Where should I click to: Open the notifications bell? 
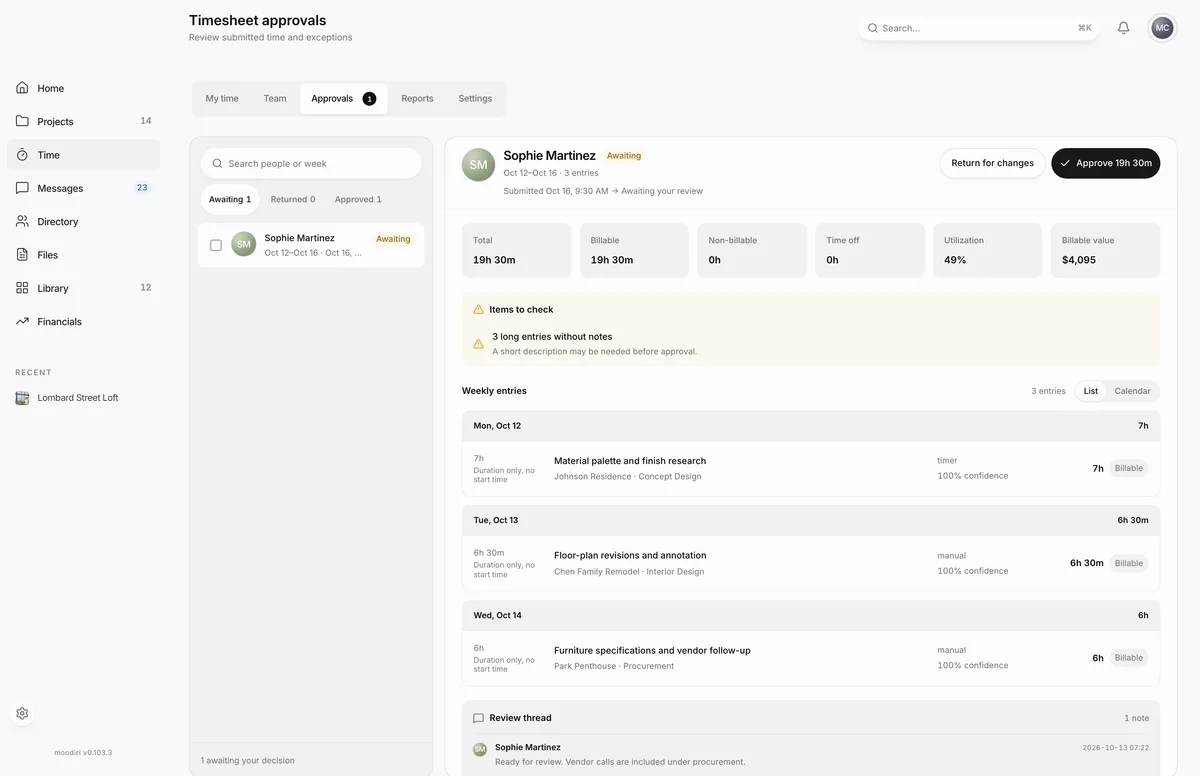tap(1123, 28)
